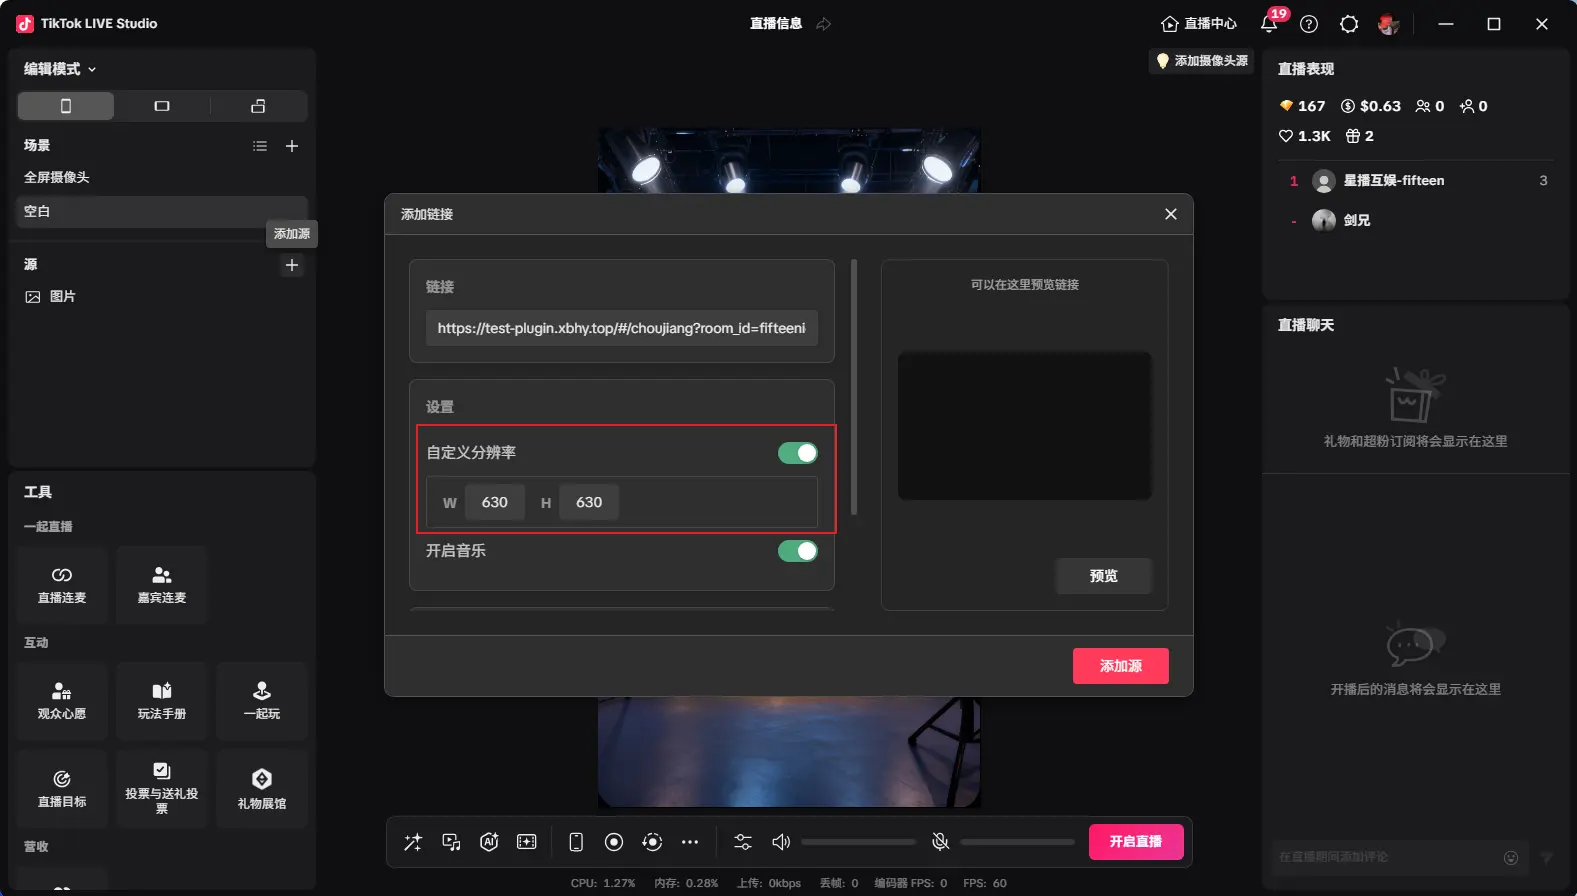Click the 预览 button
This screenshot has height=896, width=1577.
coord(1103,576)
